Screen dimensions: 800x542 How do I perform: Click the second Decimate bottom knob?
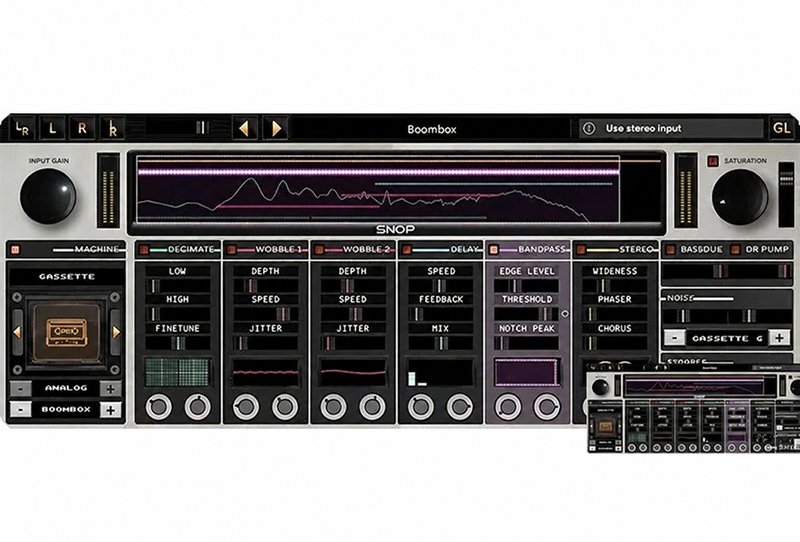(197, 407)
